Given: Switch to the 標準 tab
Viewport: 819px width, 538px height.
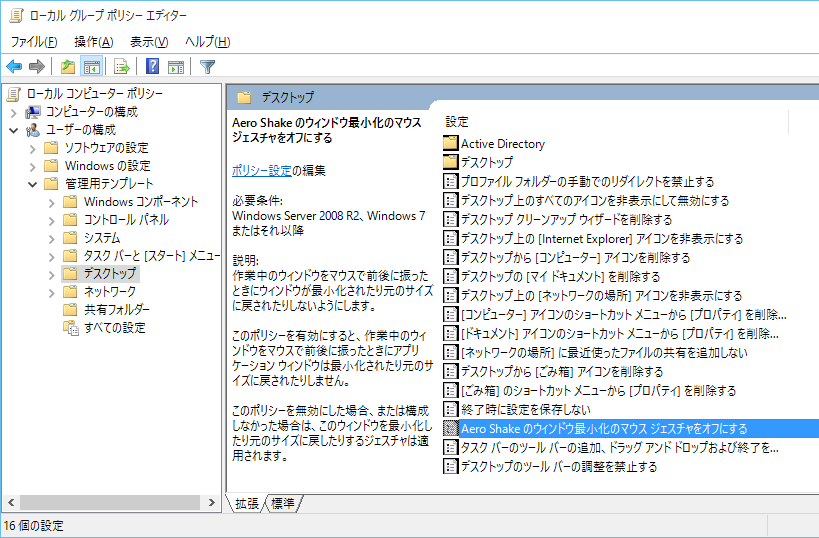Looking at the screenshot, I should [283, 503].
